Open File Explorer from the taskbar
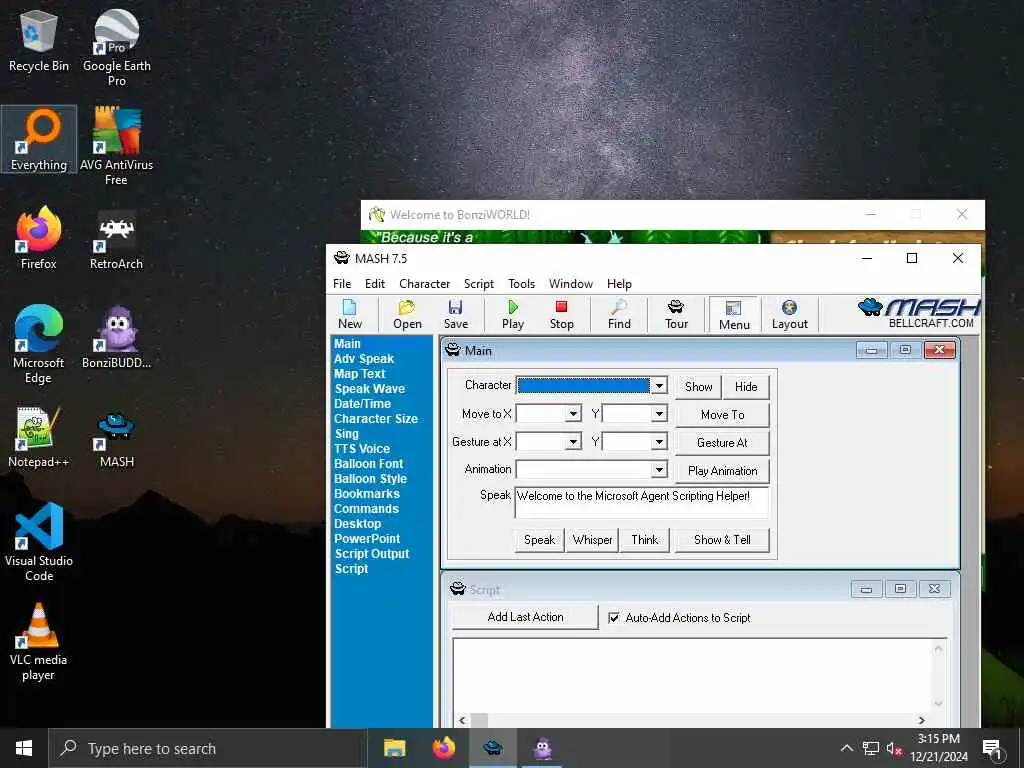The image size is (1024, 768). pyautogui.click(x=394, y=748)
